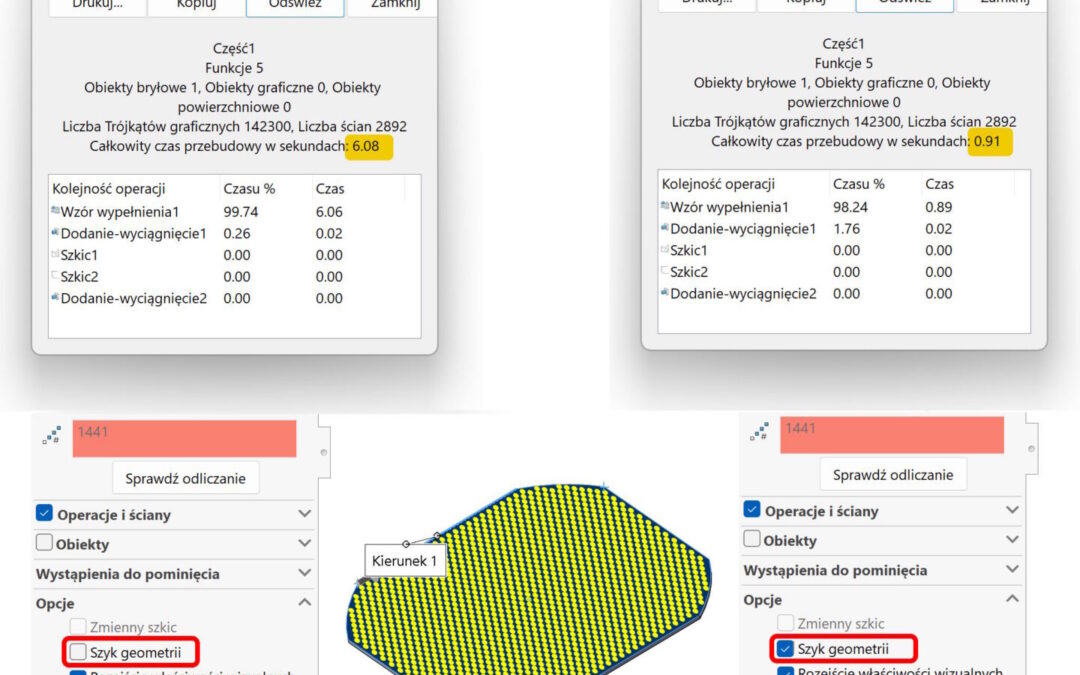
Task: Click the Szkic2 sketch icon in the 6.08-second dialog
Action: [x=55, y=277]
